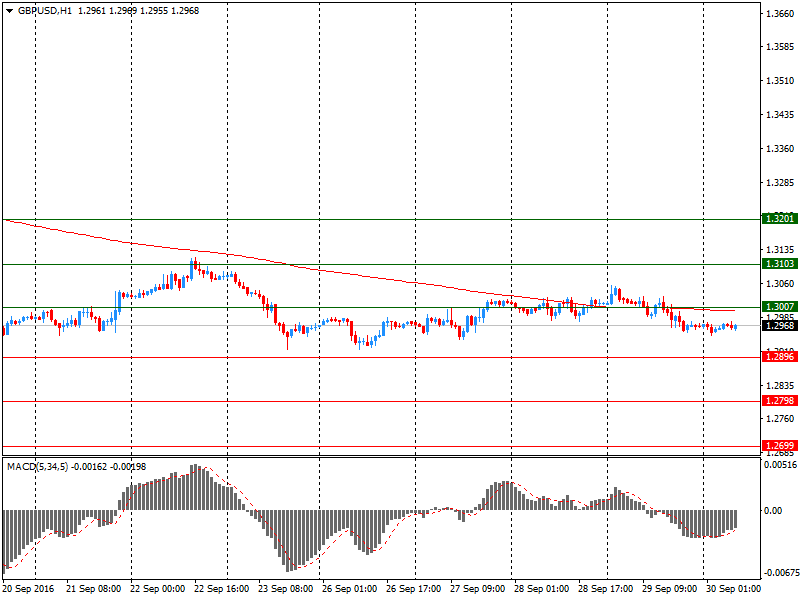Click the 26 Sep 01:00 time axis label
This screenshot has height=600, width=800.
coord(349,589)
